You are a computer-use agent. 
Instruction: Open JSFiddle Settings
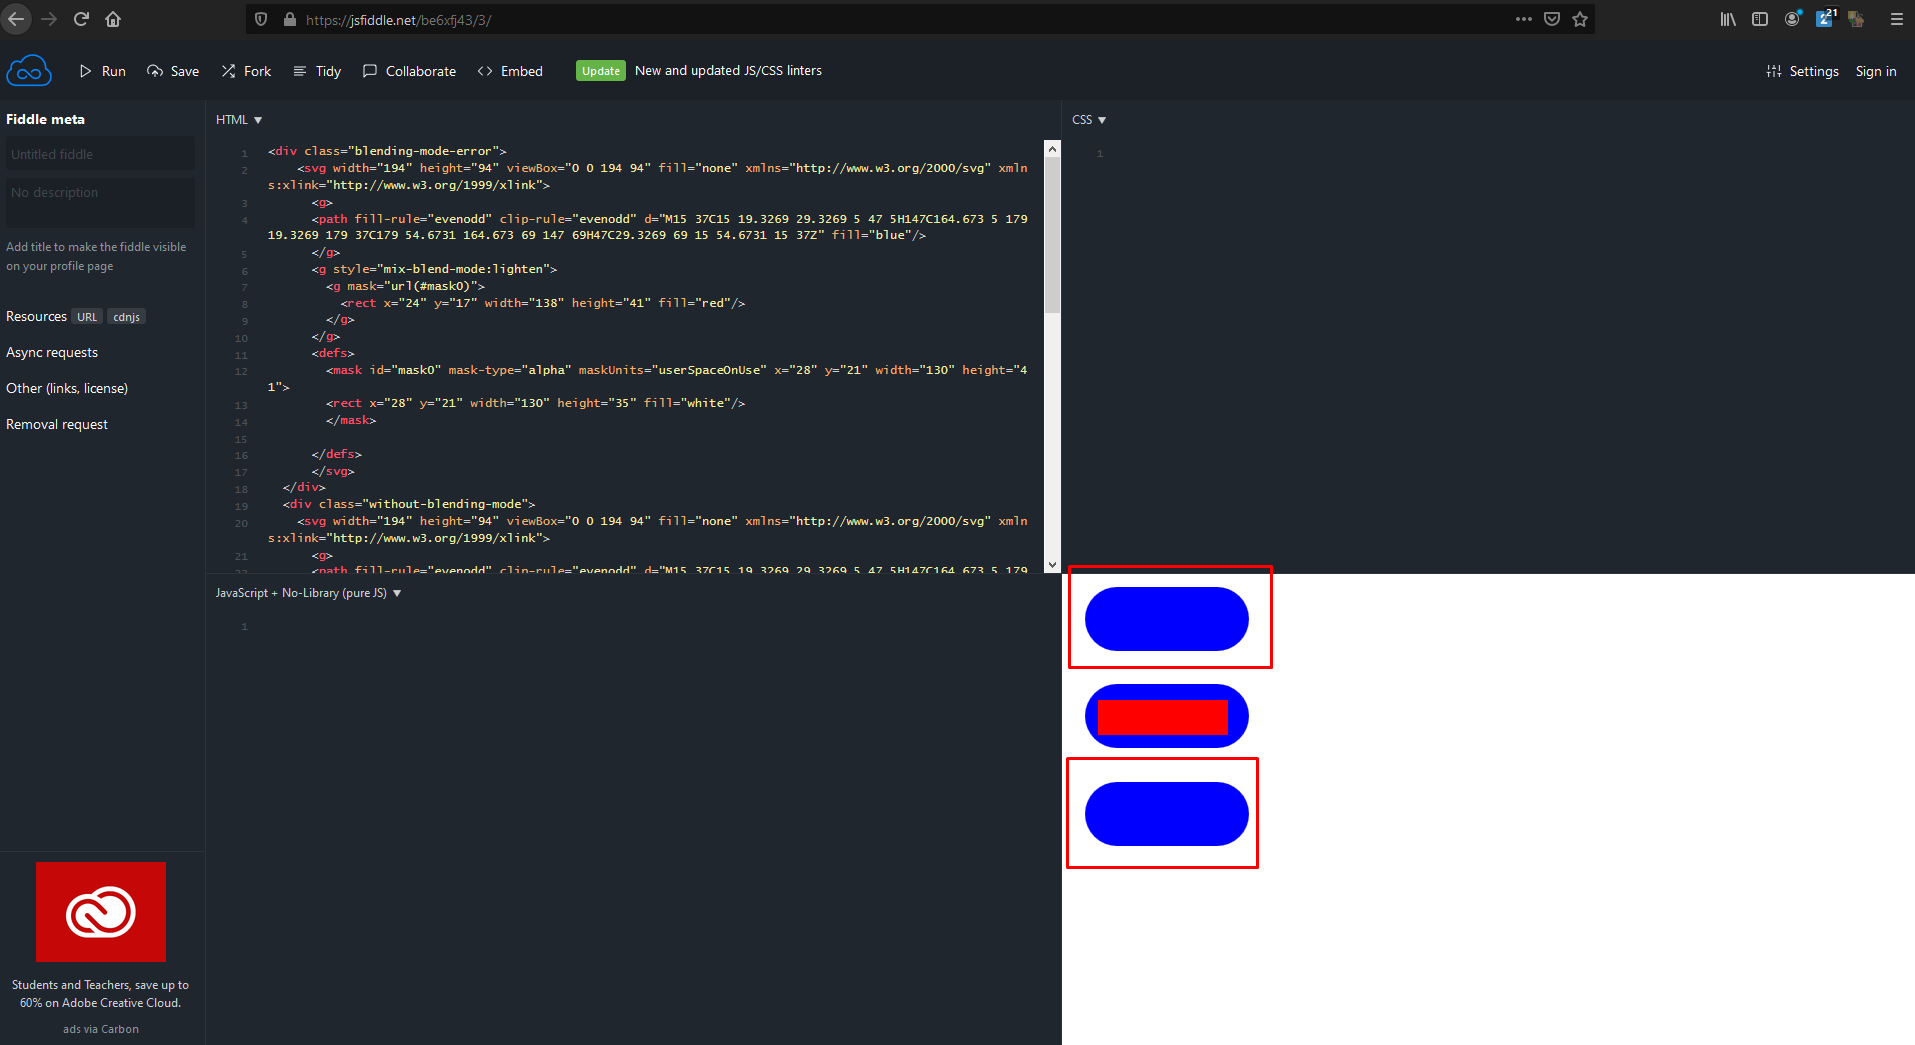tap(1802, 71)
